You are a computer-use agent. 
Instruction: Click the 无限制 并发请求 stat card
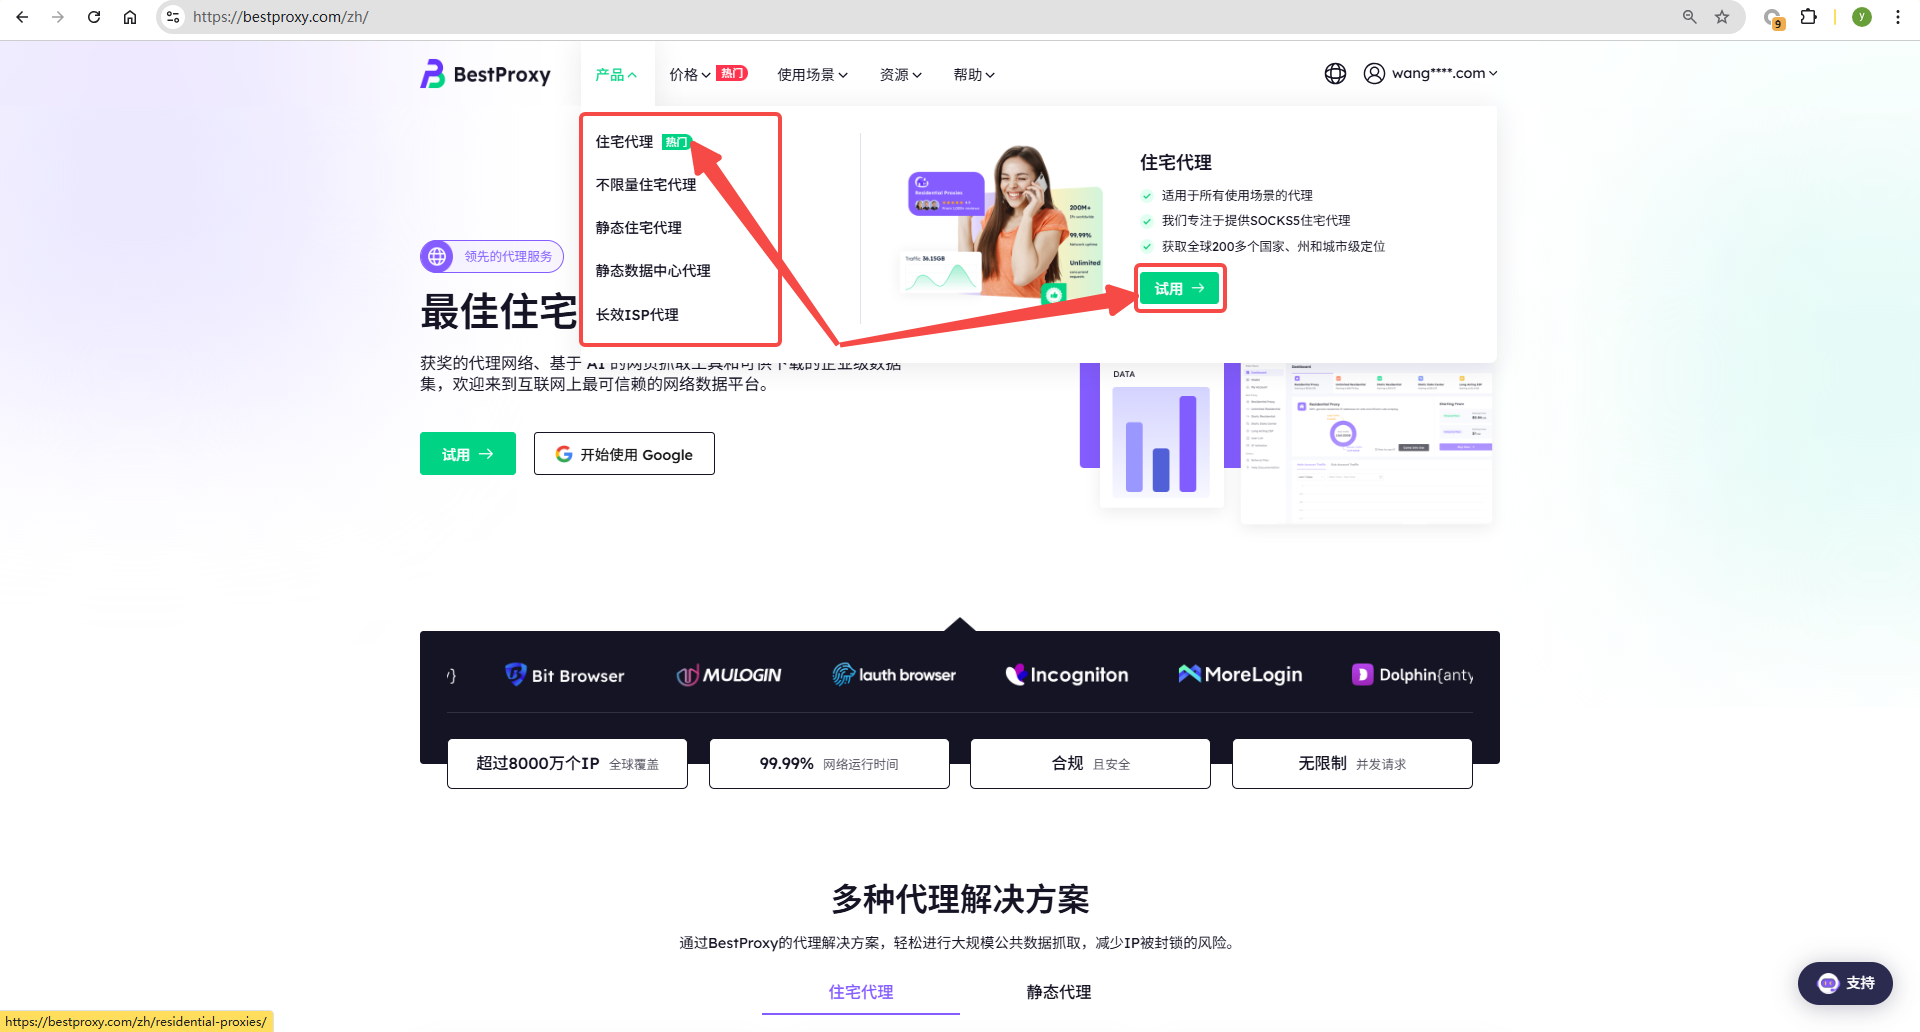(x=1352, y=764)
